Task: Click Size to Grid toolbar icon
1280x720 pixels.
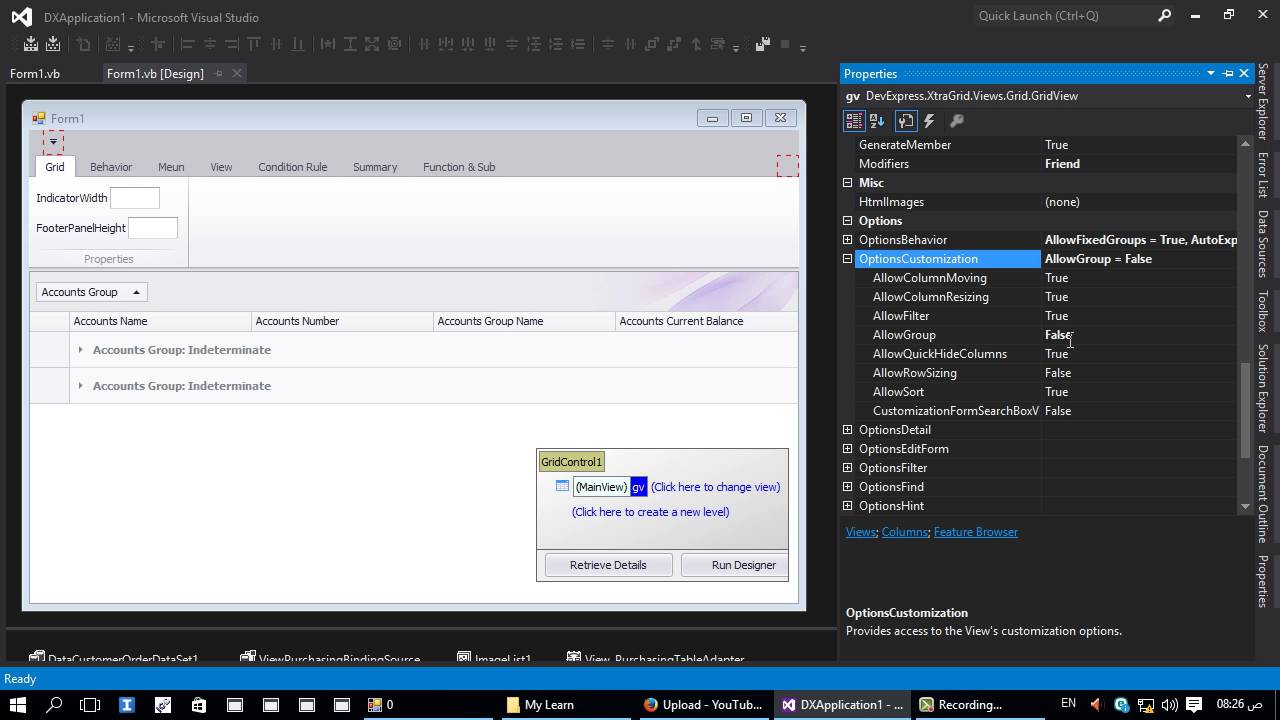Action: coord(394,45)
